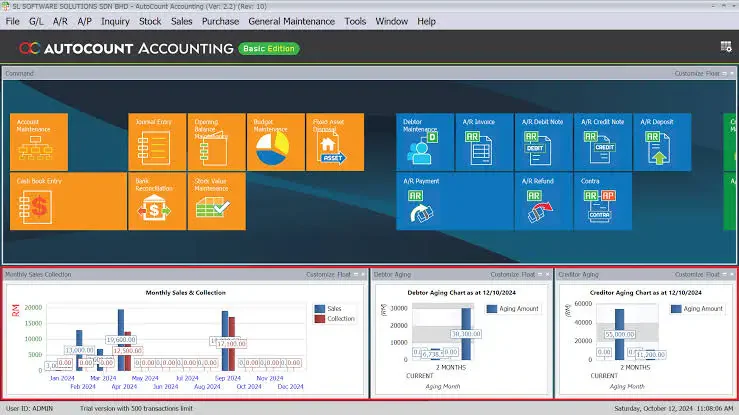Select the 11,200.00 creditor aging label
Viewport: 739px width, 415px height.
pyautogui.click(x=650, y=355)
